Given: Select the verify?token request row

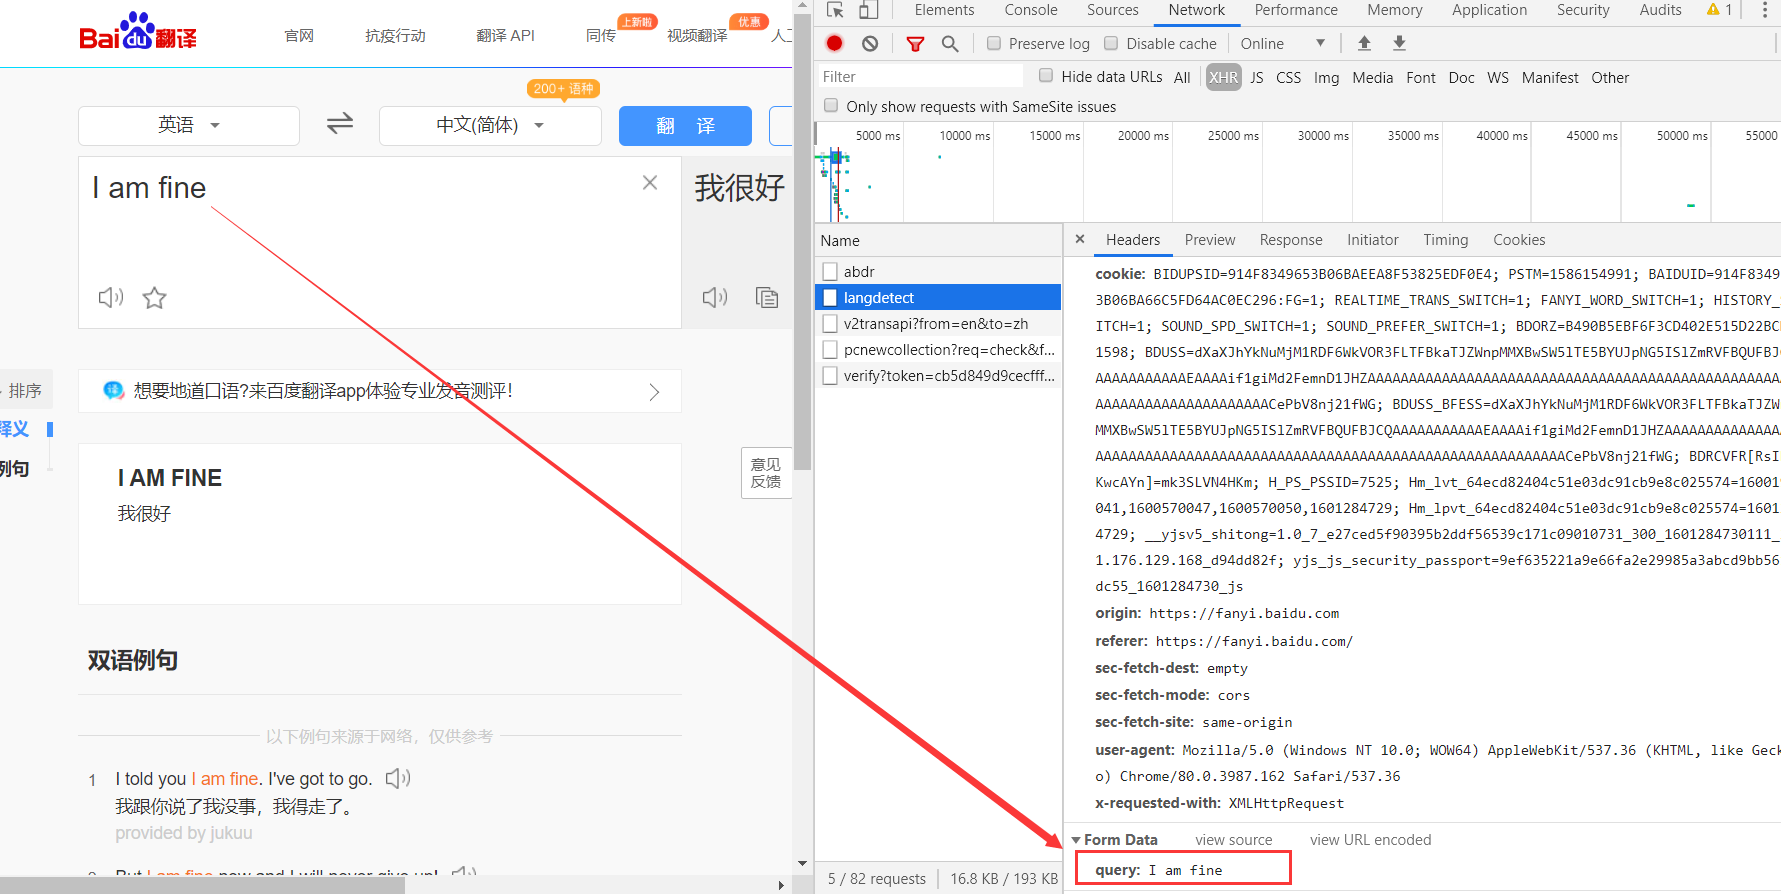Looking at the screenshot, I should (x=938, y=375).
